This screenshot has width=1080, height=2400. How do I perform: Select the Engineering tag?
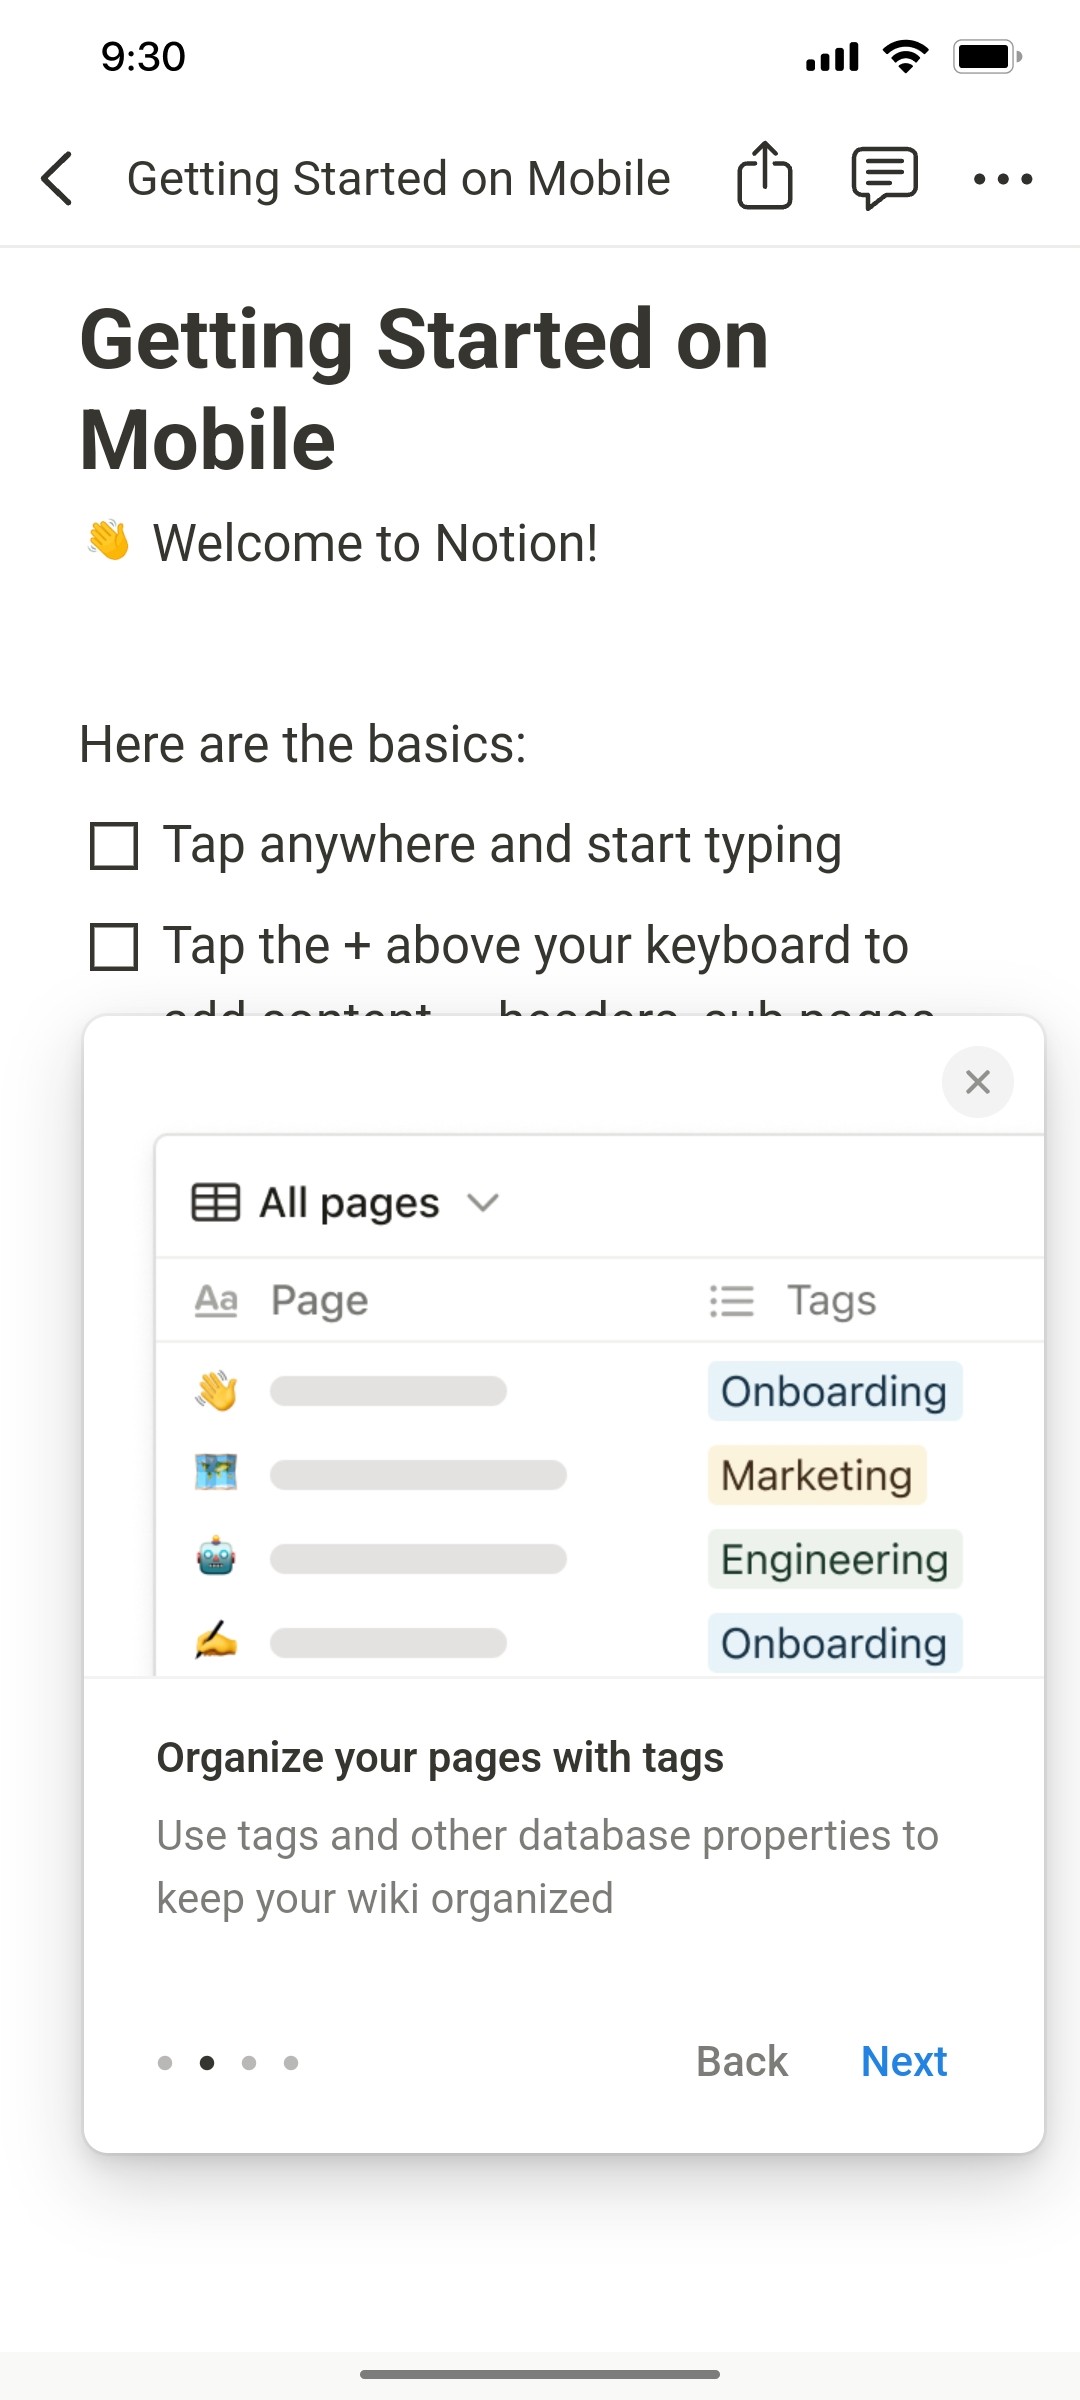[833, 1558]
